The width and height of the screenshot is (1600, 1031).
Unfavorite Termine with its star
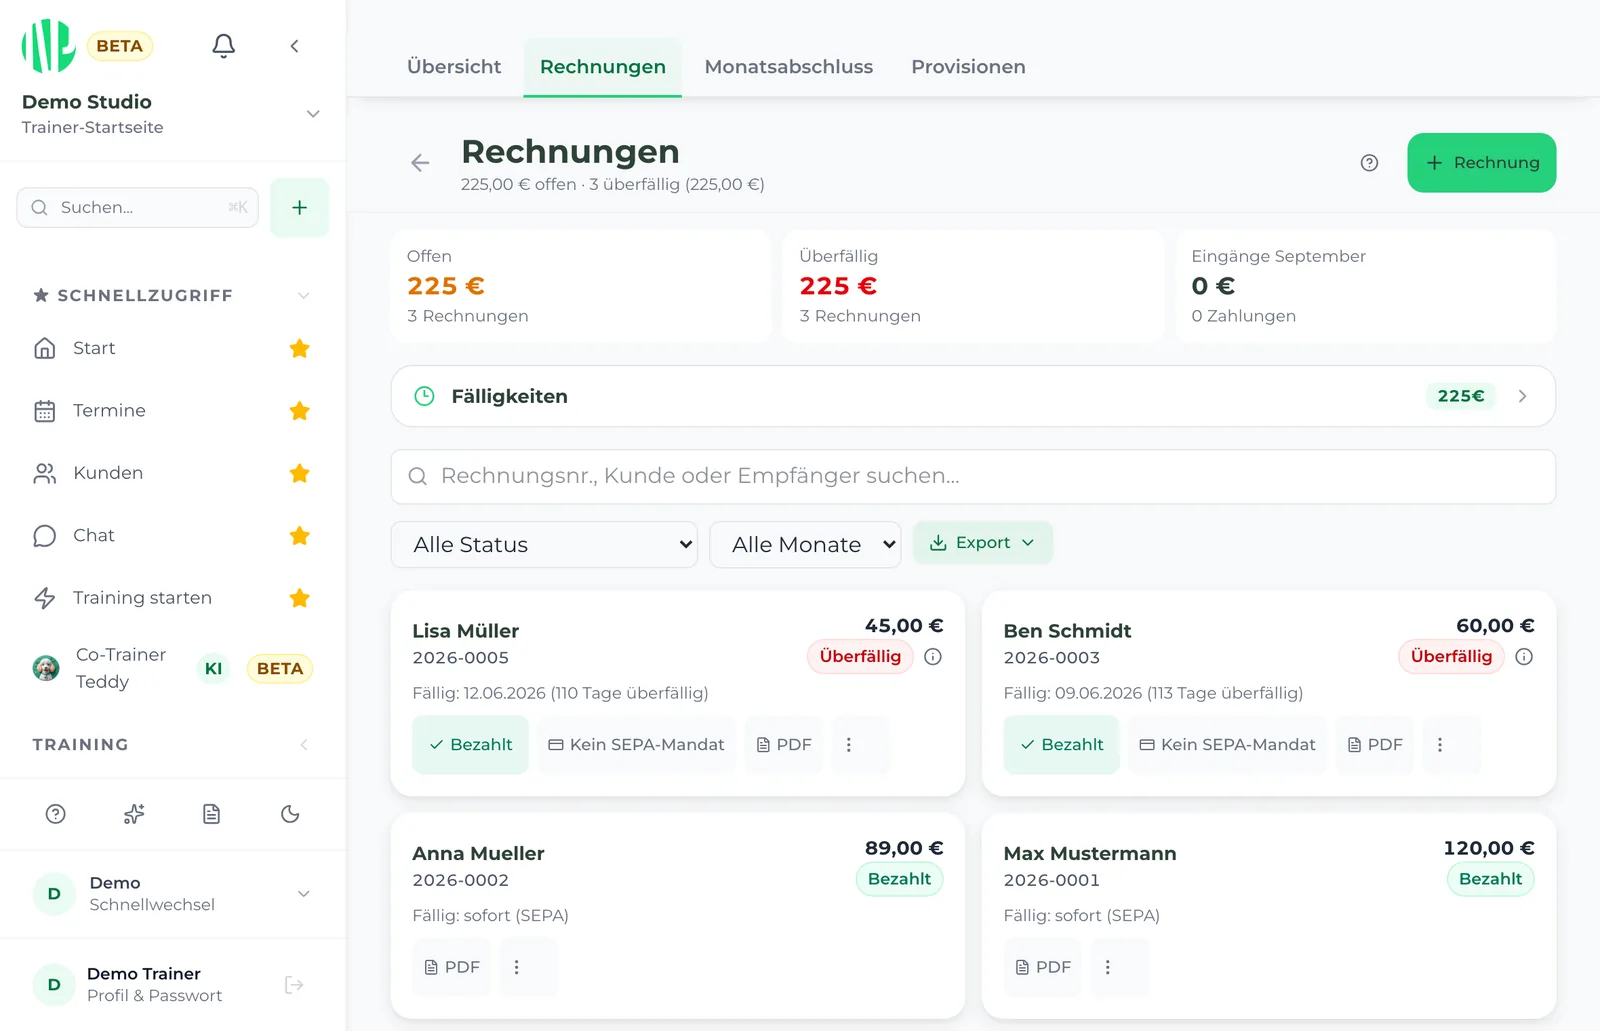(299, 411)
